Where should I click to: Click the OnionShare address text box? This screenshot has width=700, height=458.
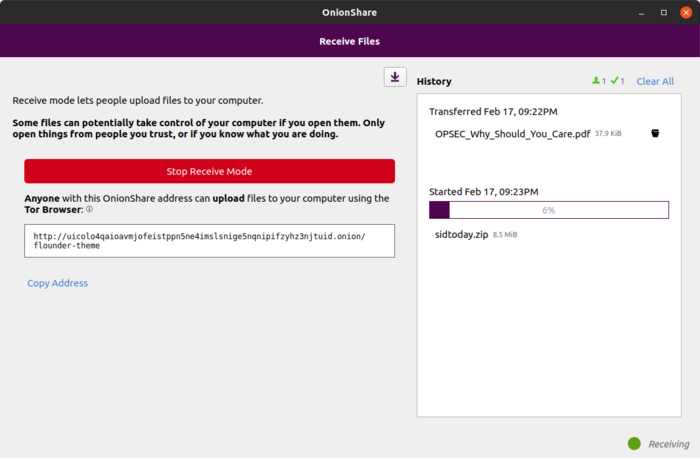coord(209,241)
